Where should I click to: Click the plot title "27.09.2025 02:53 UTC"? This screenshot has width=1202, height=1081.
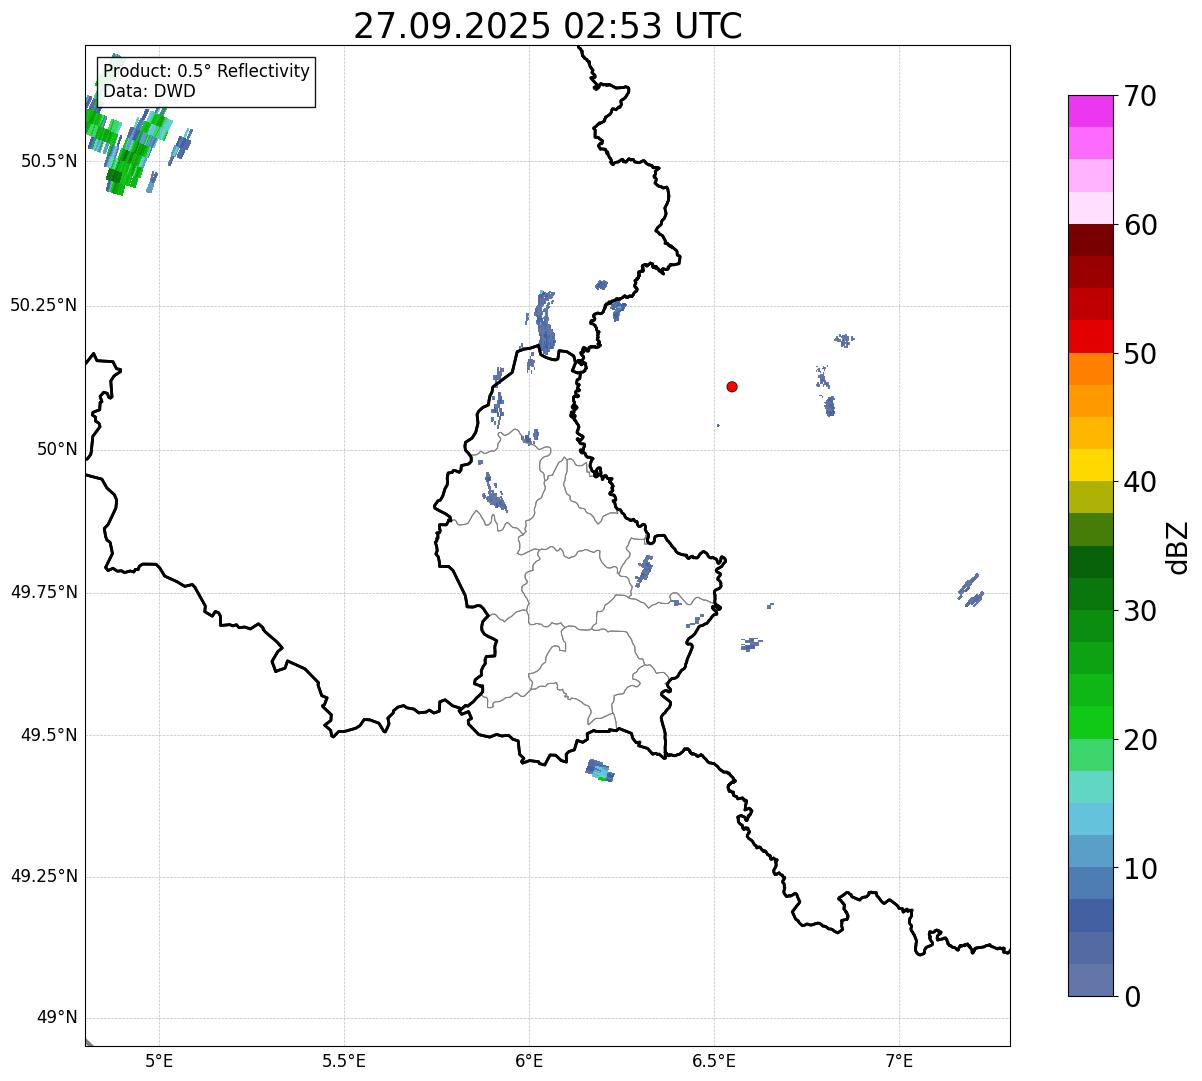[548, 26]
